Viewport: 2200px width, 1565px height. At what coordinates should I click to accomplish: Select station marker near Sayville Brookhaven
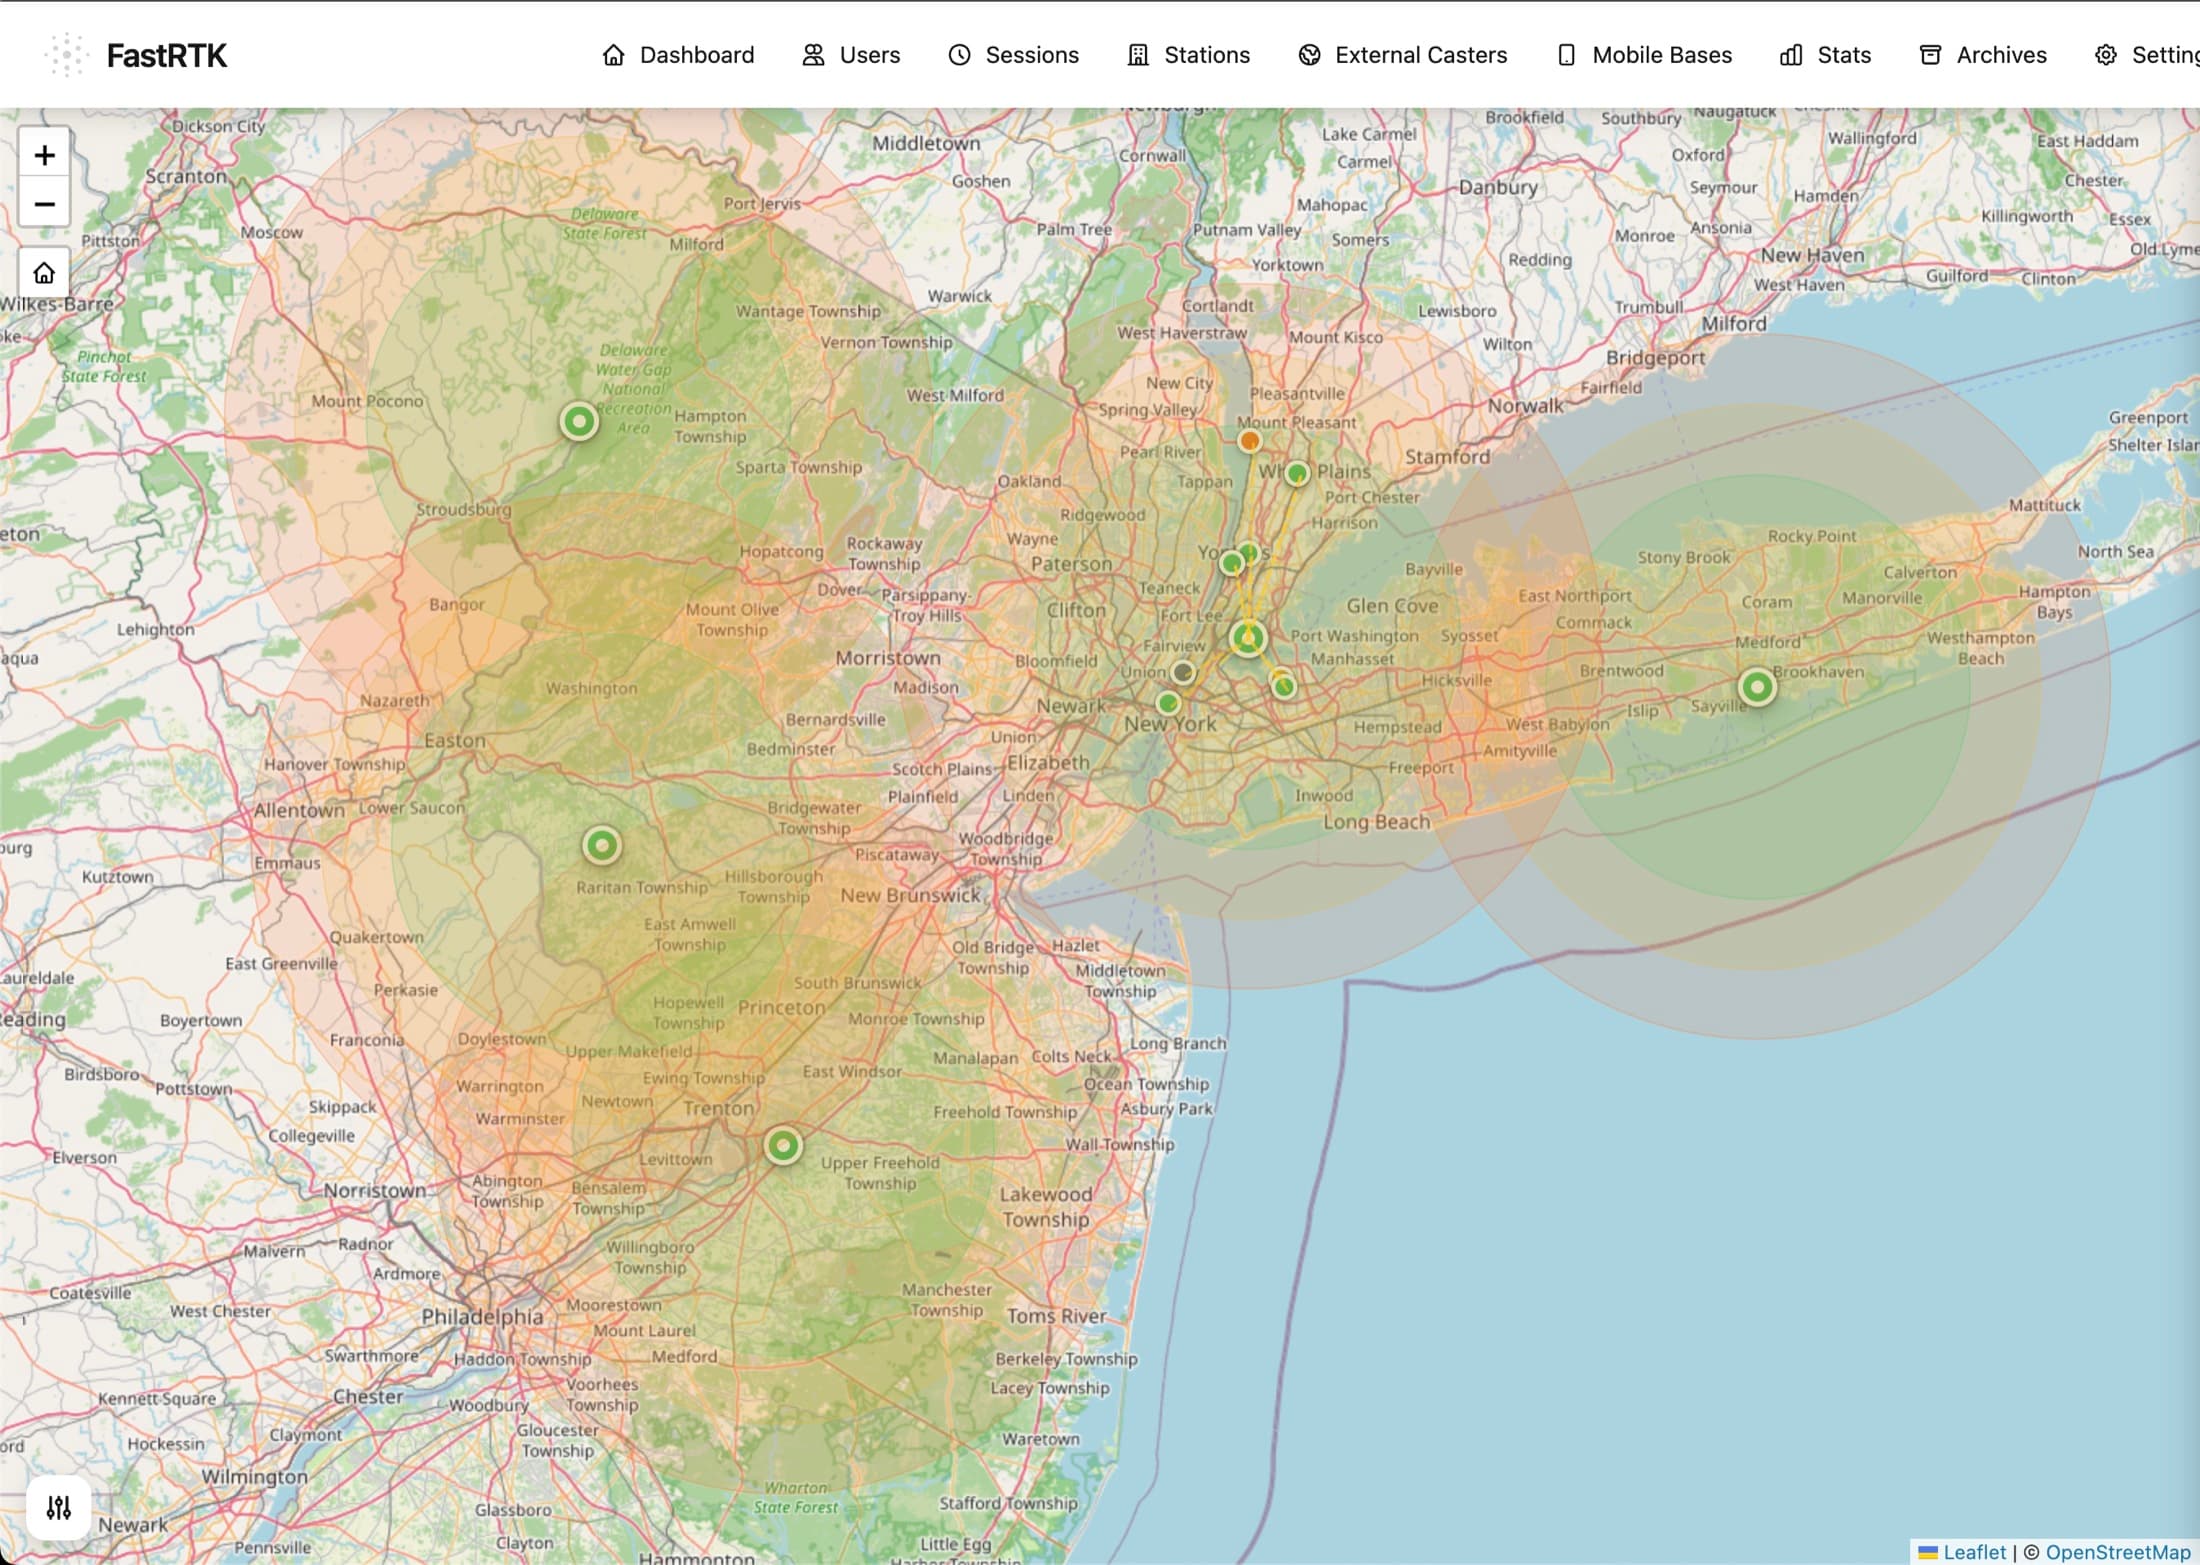coord(1757,687)
